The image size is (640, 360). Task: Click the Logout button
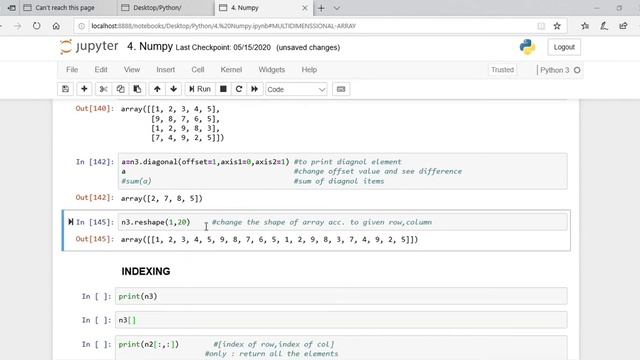point(564,47)
